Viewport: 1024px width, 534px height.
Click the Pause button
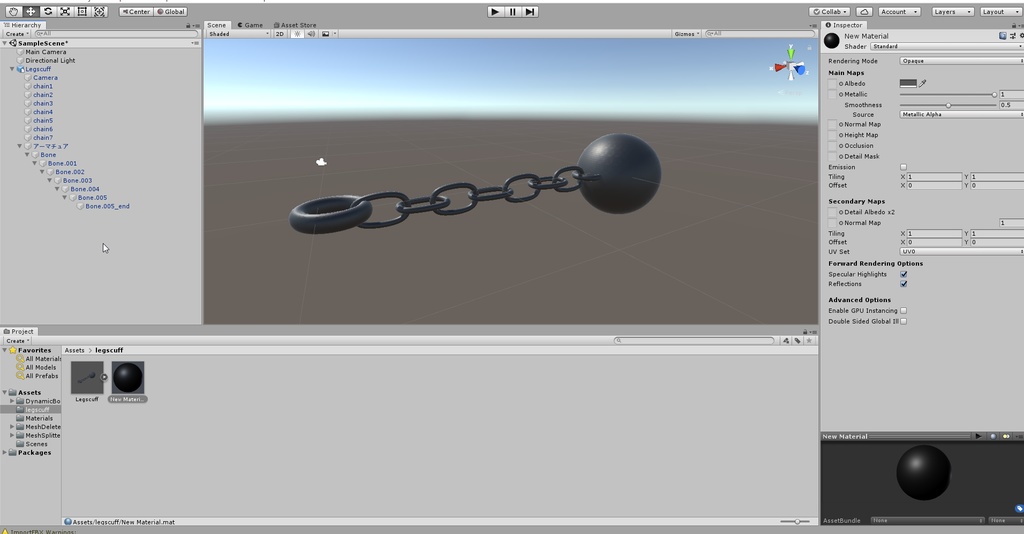(x=513, y=12)
